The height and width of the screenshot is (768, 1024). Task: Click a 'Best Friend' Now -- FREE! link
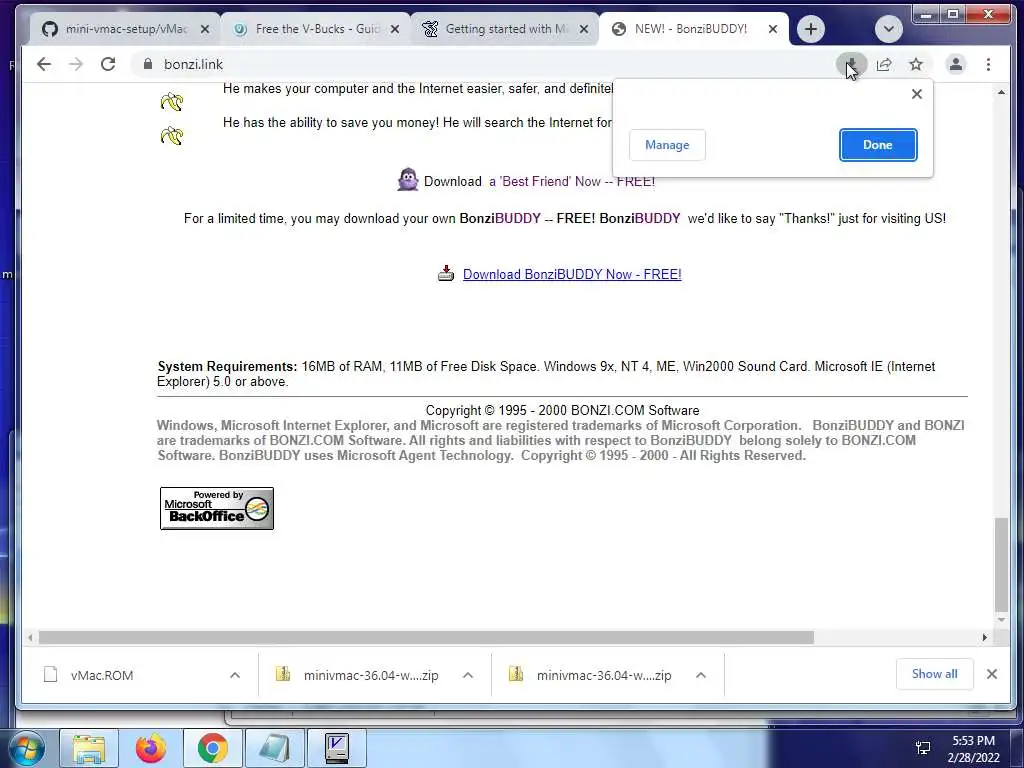point(572,182)
